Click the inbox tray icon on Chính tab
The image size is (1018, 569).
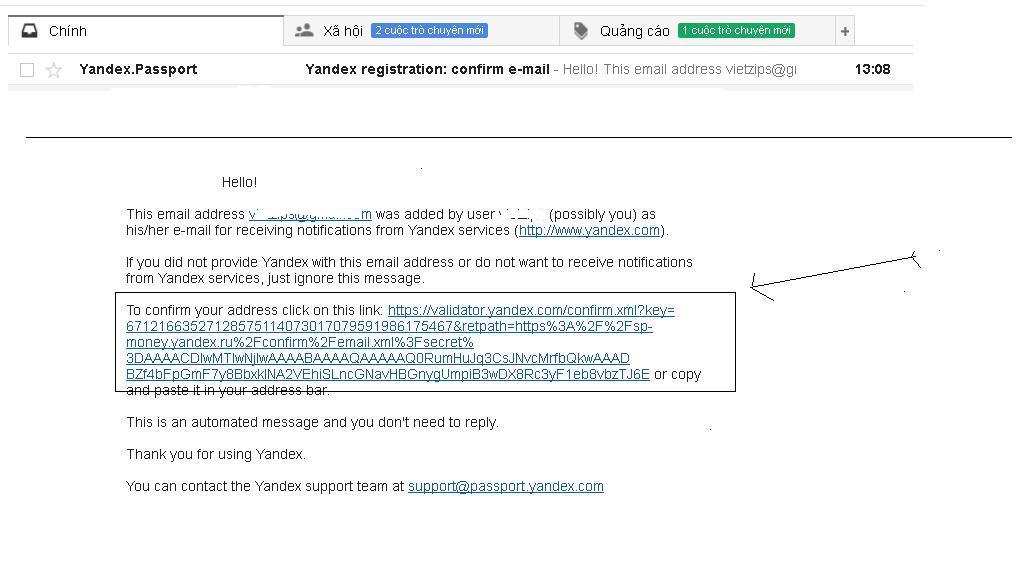click(x=29, y=31)
